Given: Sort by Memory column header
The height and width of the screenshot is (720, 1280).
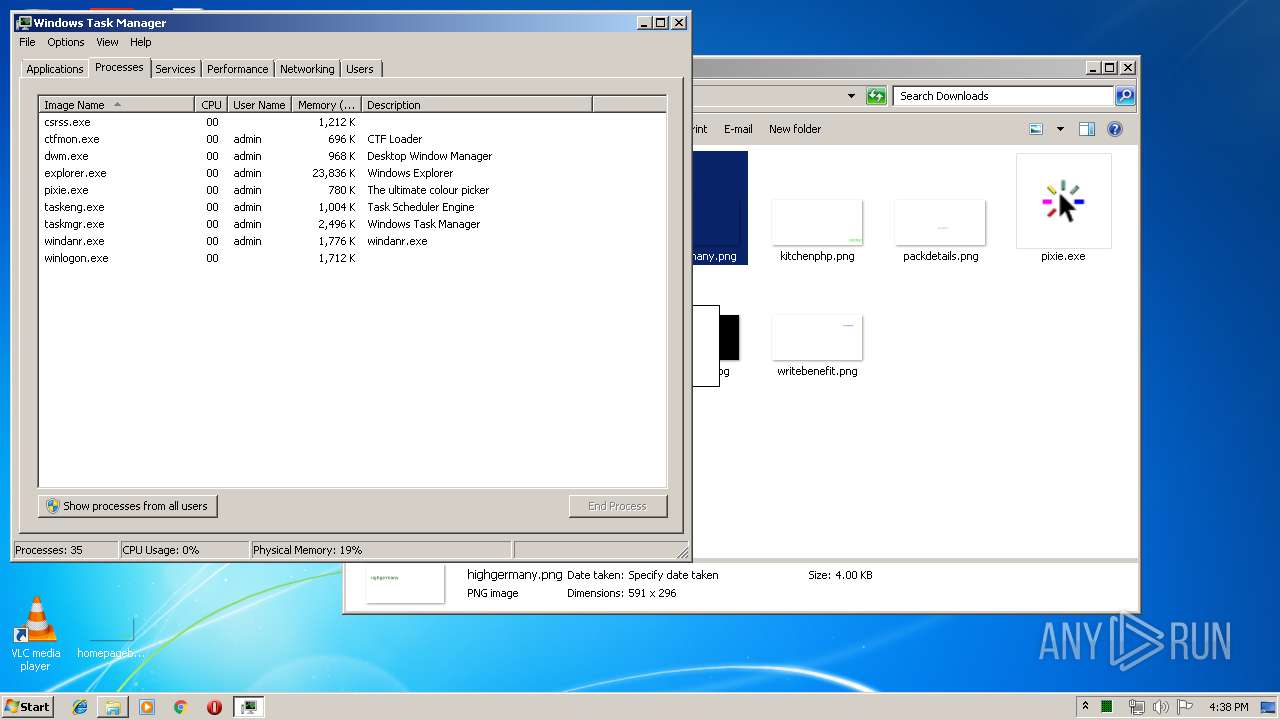Looking at the screenshot, I should [x=326, y=105].
